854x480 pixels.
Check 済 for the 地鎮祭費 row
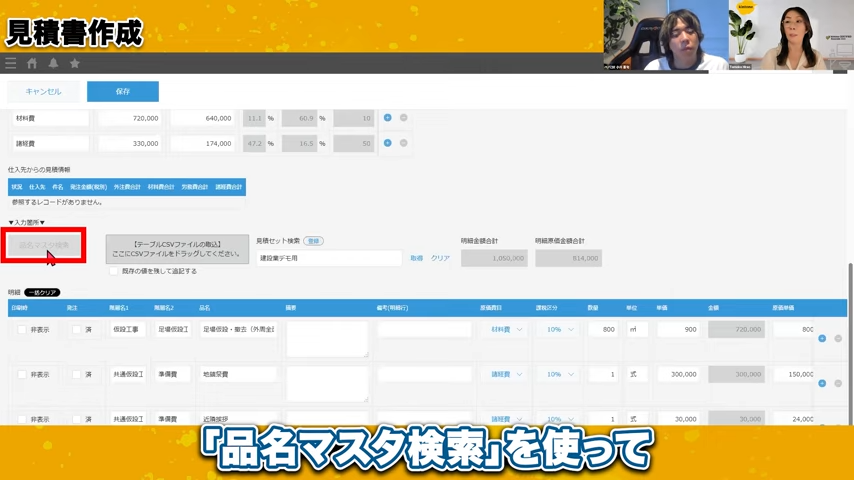[76, 375]
